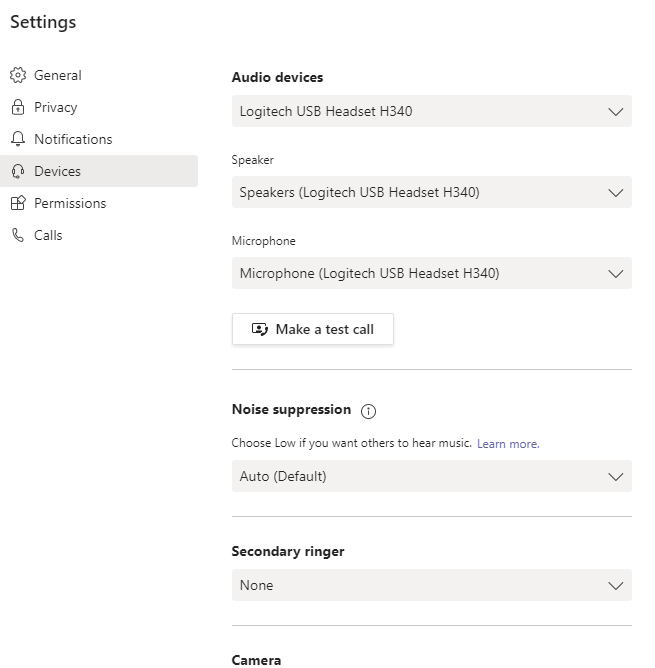655x668 pixels.
Task: Go to the Notifications settings tab
Action: [x=73, y=139]
